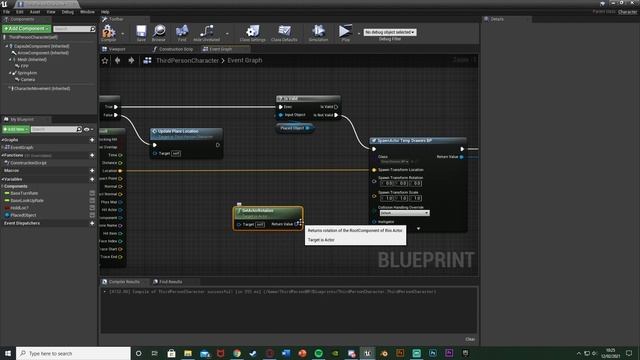Image resolution: width=640 pixels, height=360 pixels.
Task: Collapse the SpringArm tree item
Action: (10, 73)
